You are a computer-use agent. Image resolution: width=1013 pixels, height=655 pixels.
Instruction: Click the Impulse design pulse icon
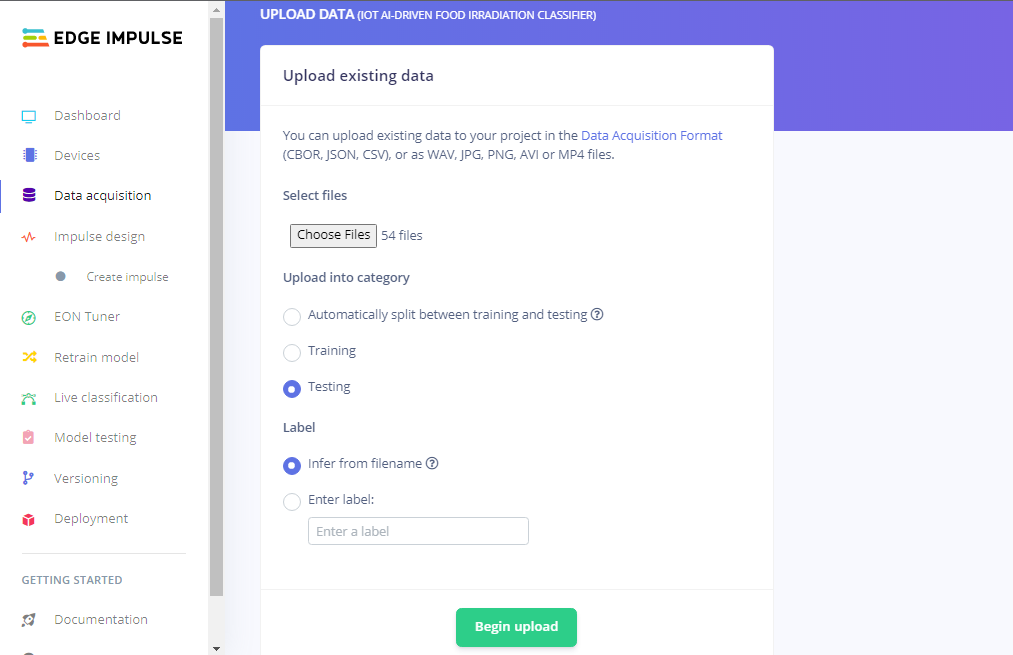tap(29, 237)
